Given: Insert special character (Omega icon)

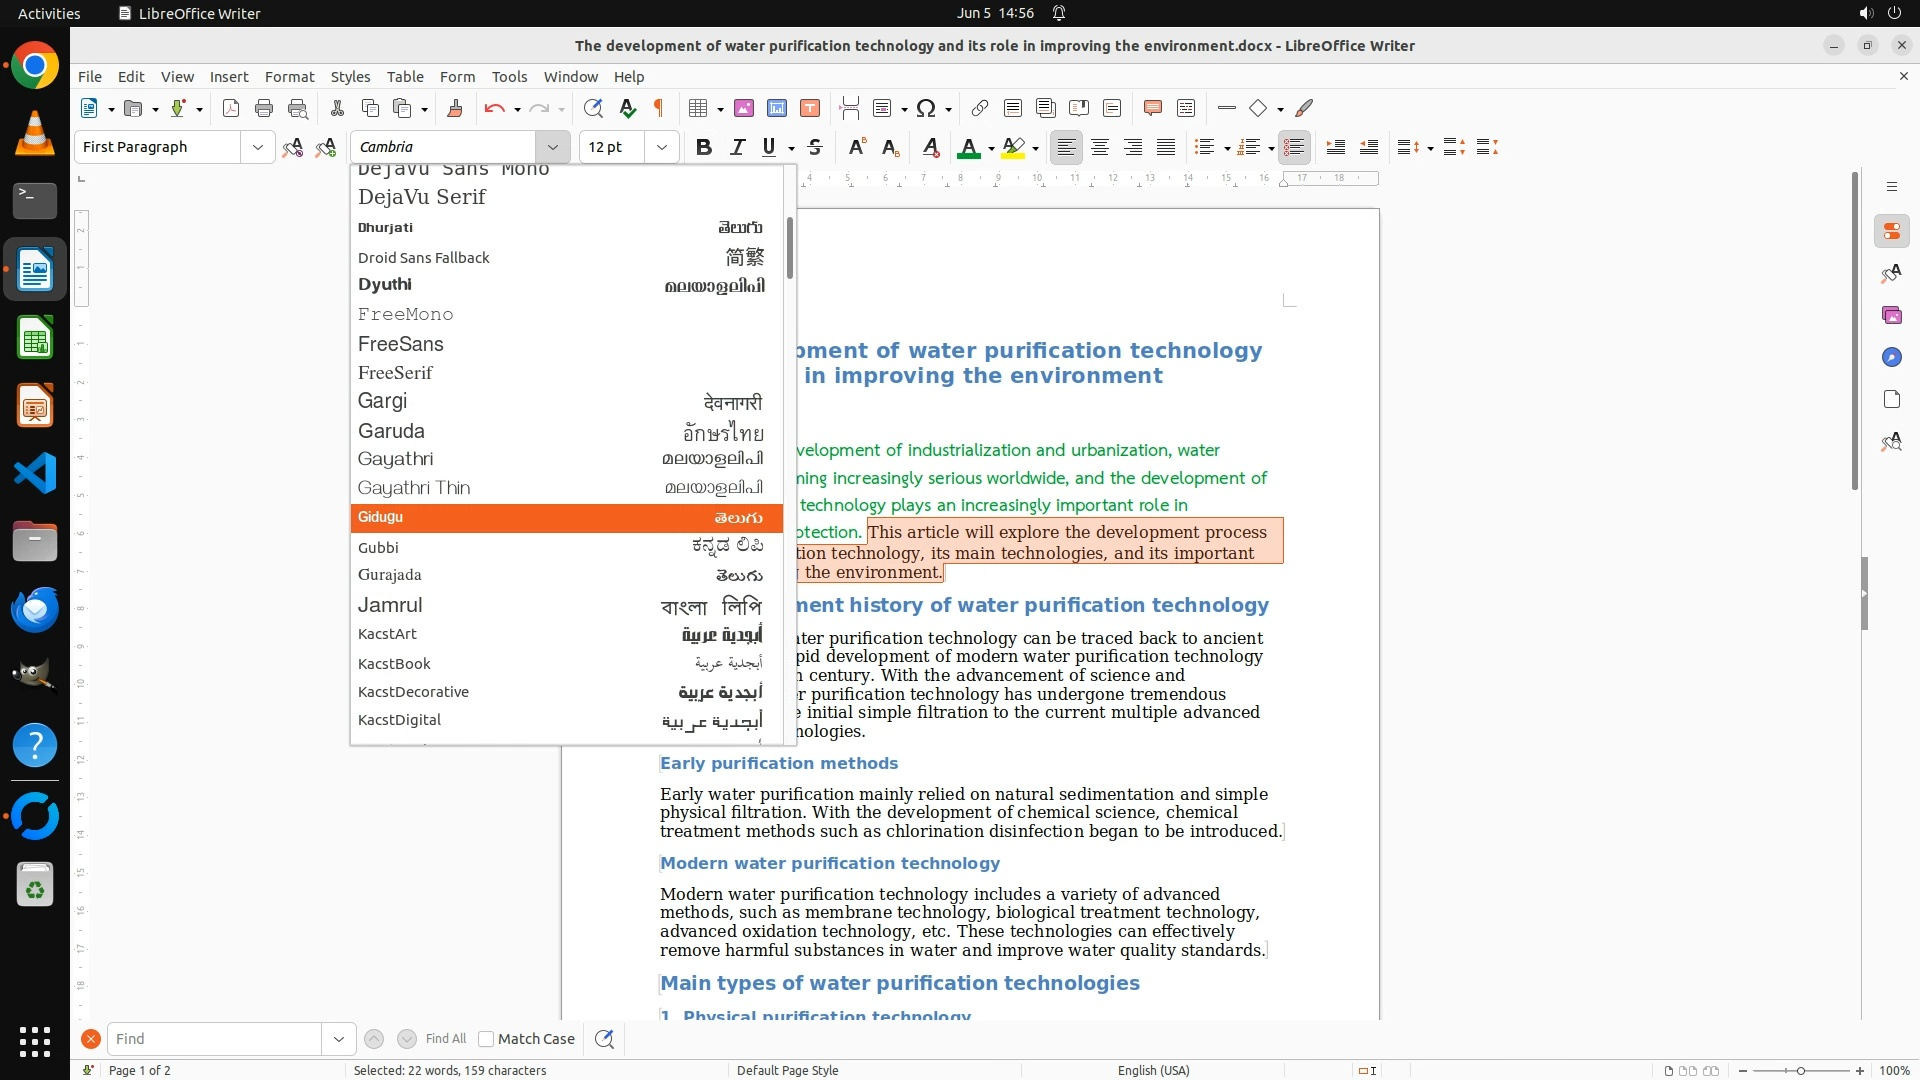Looking at the screenshot, I should (926, 108).
